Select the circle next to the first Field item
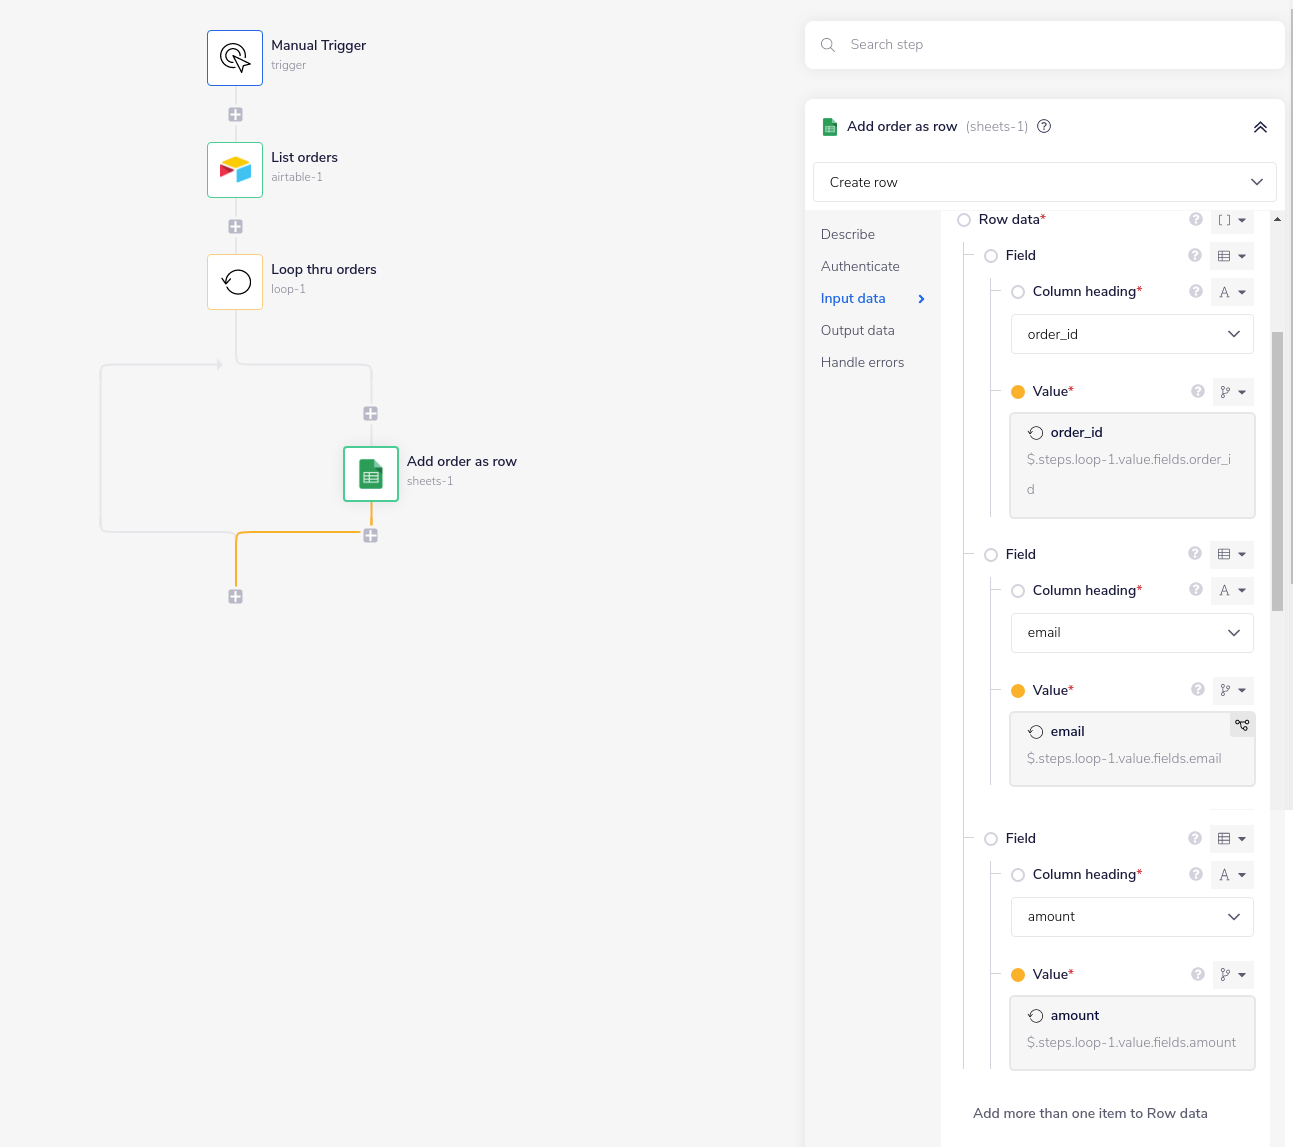 (x=990, y=255)
